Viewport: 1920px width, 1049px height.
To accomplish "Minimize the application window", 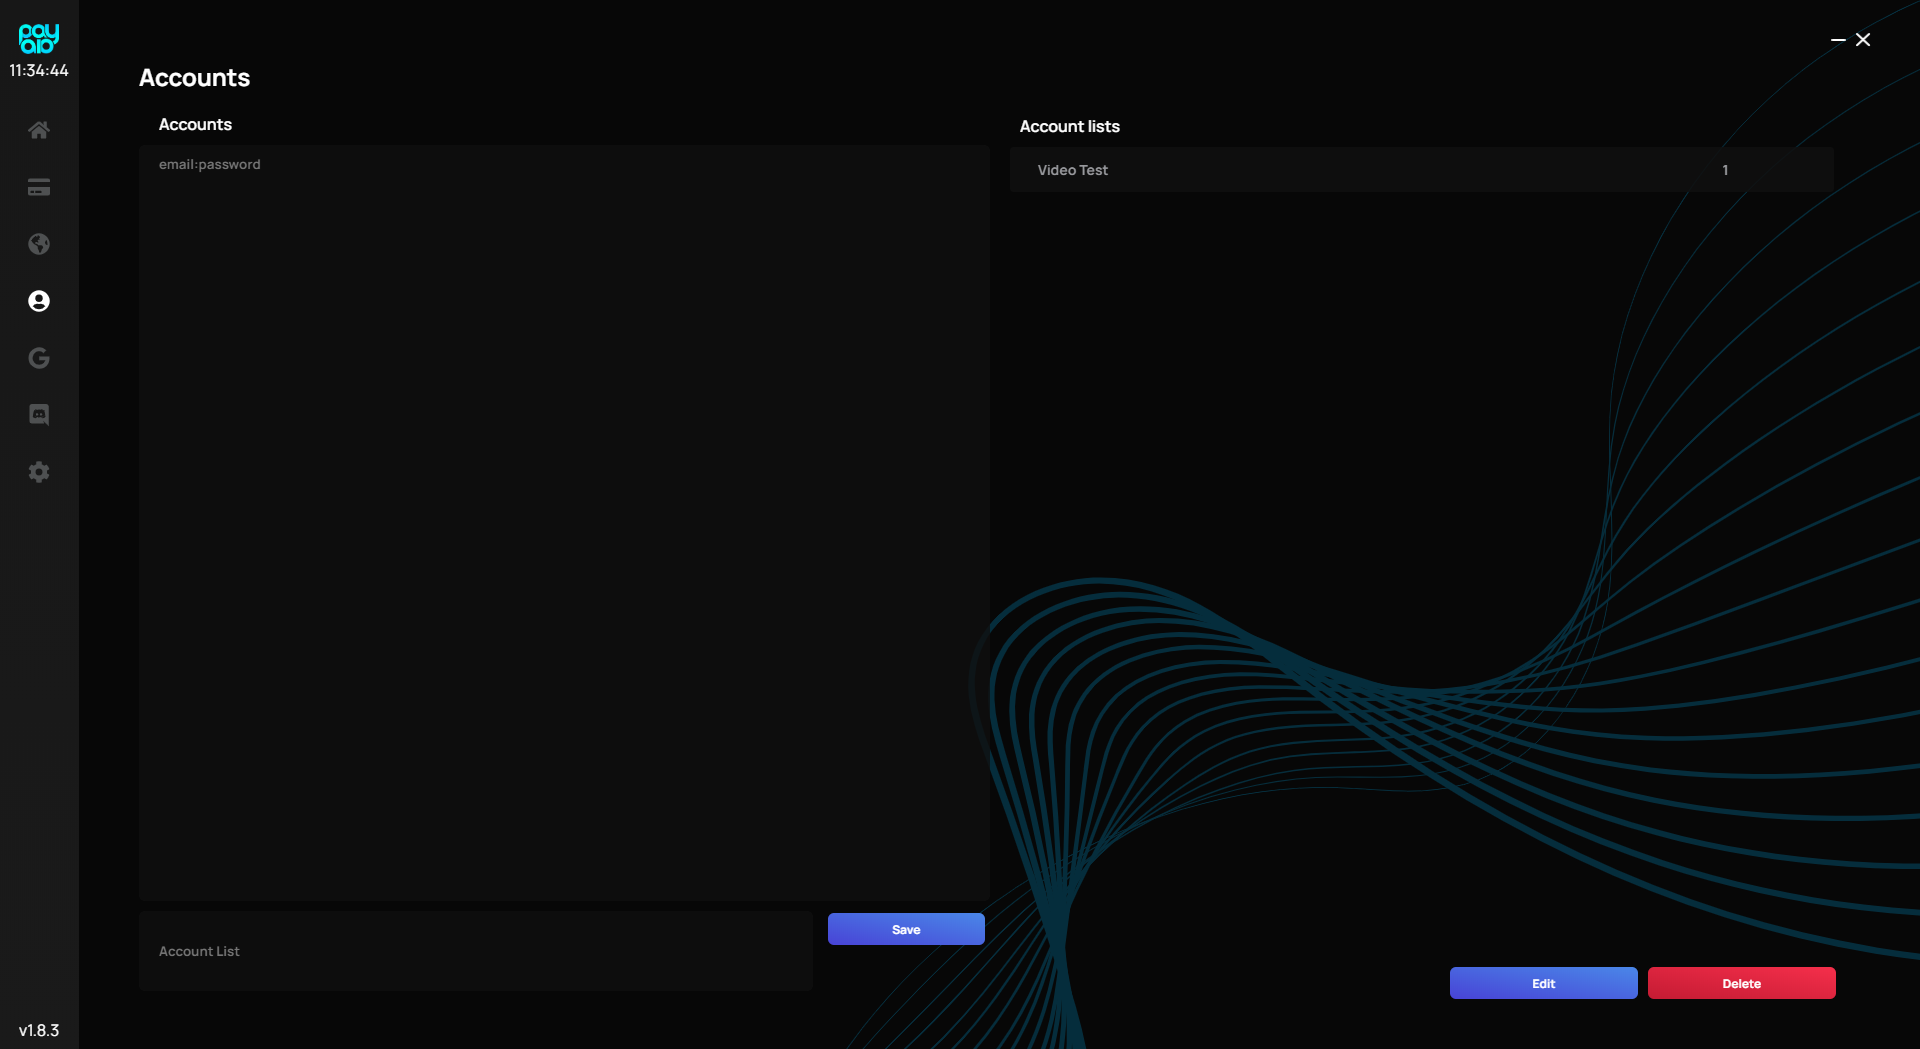I will click(1837, 40).
